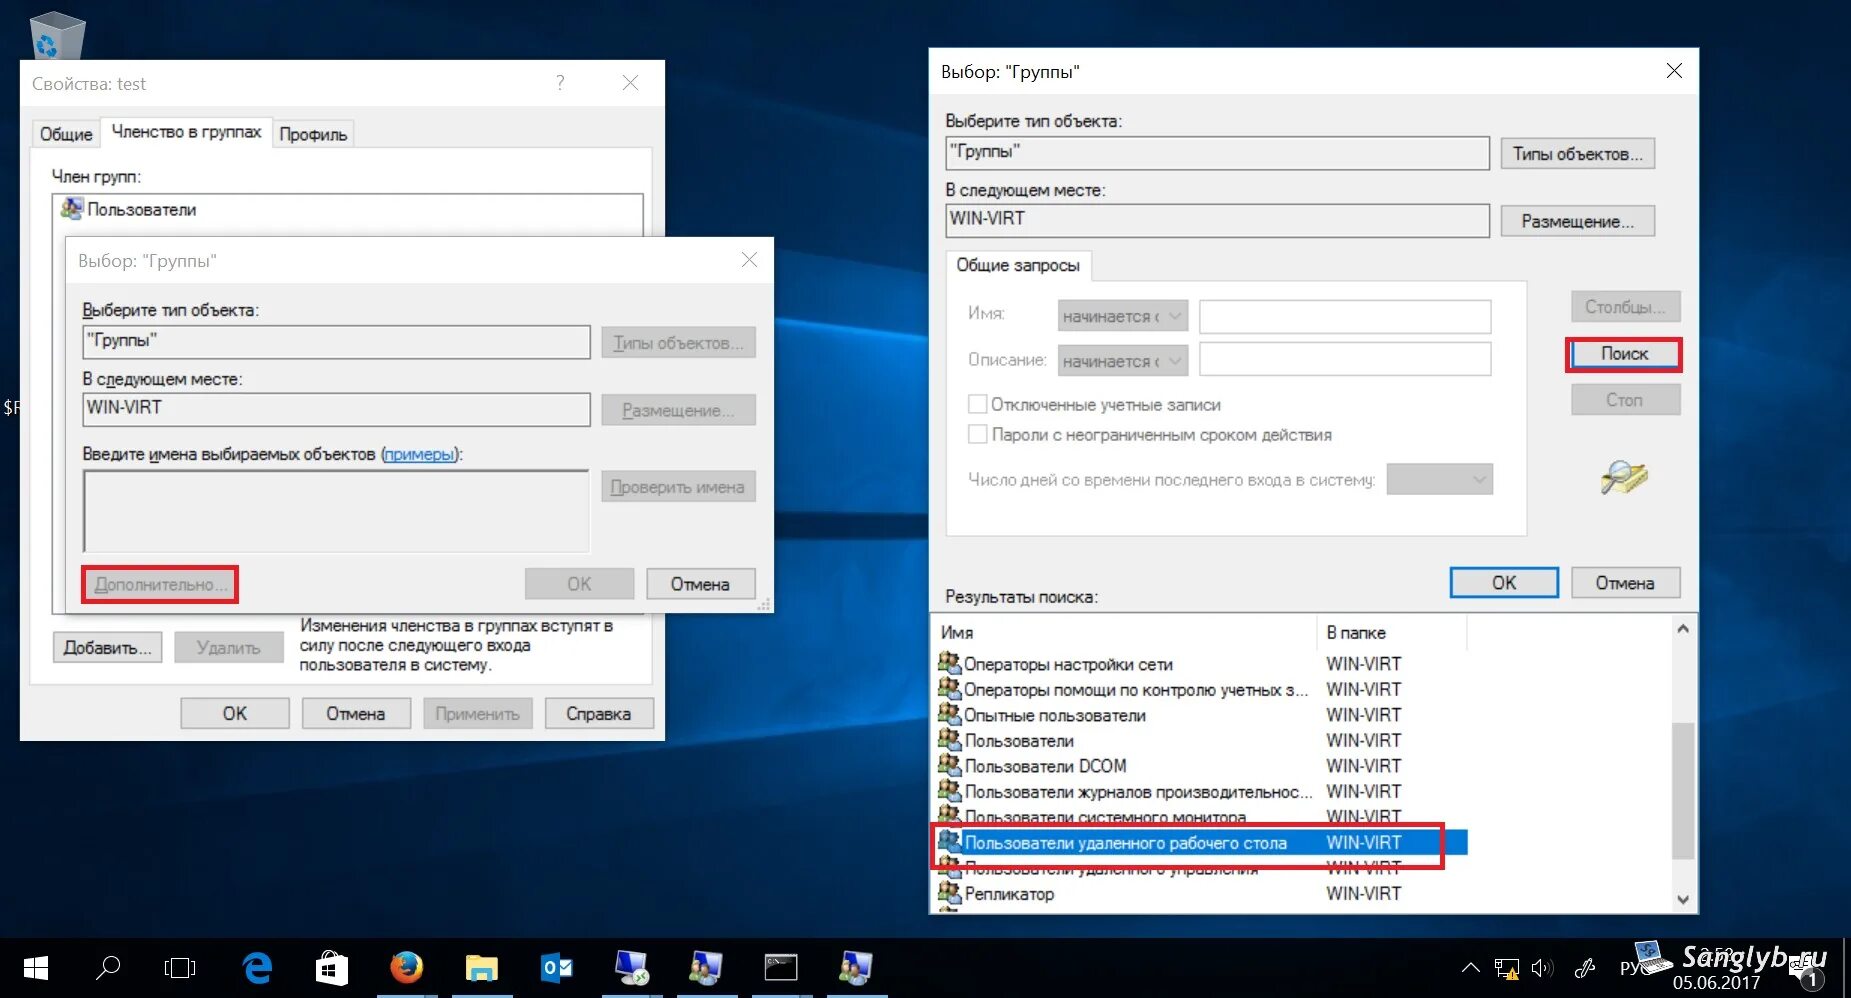Click the Windows Start button
This screenshot has width=1851, height=998.
point(36,968)
